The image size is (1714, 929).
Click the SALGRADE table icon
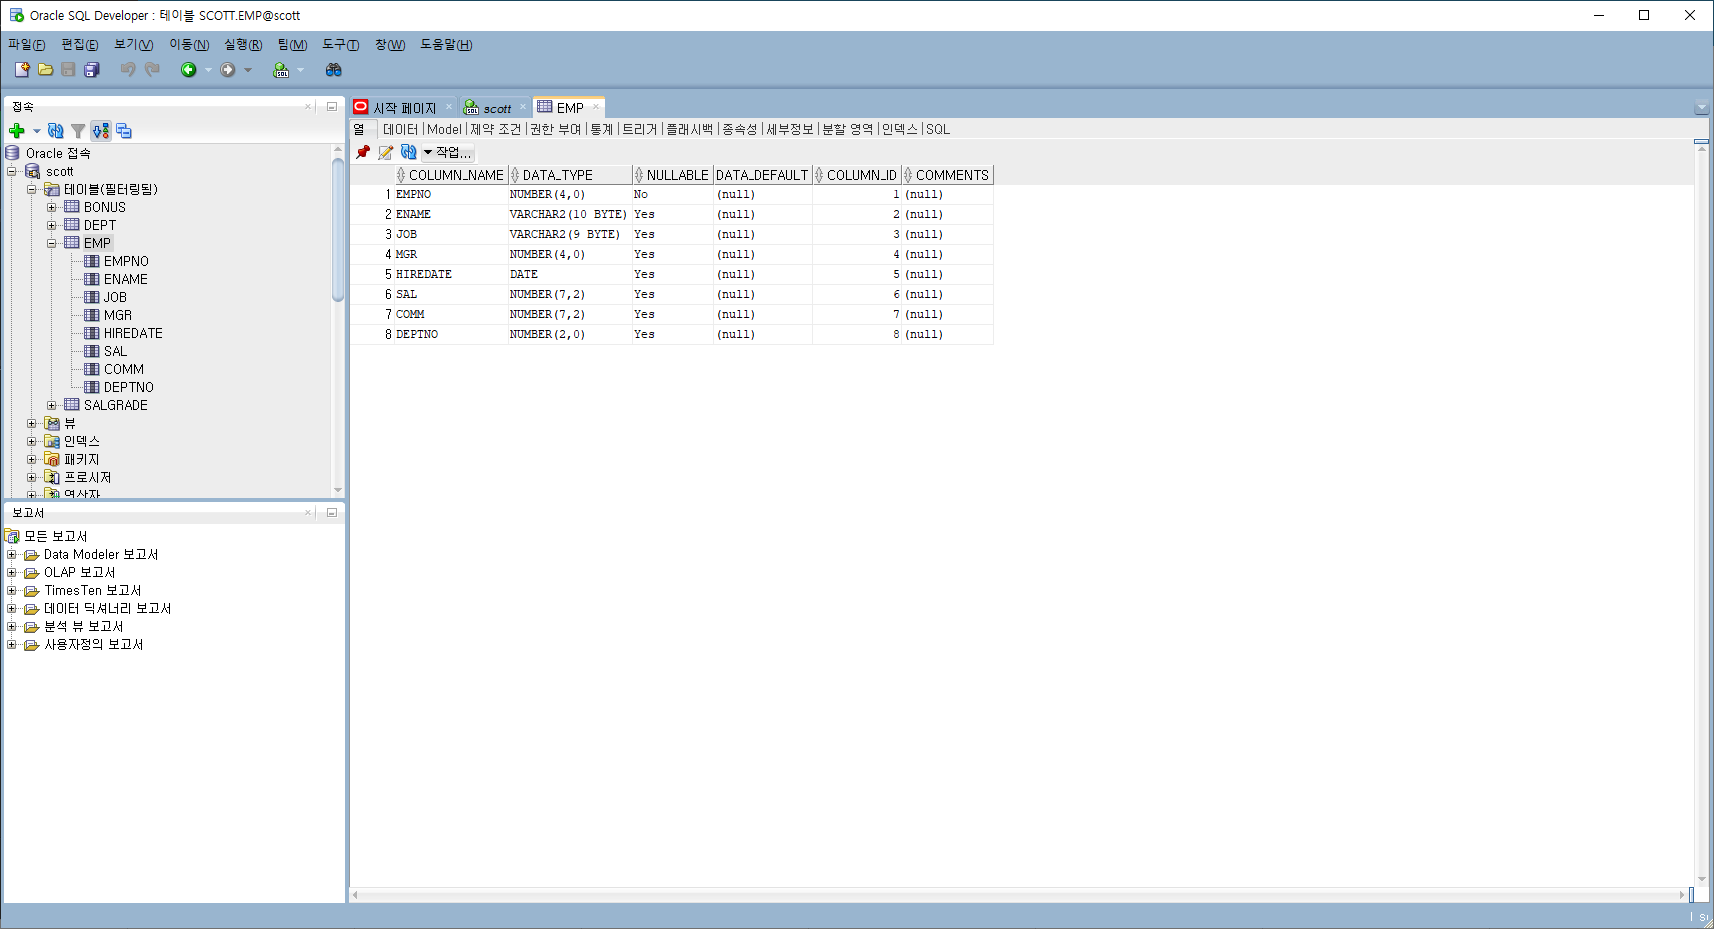click(72, 405)
